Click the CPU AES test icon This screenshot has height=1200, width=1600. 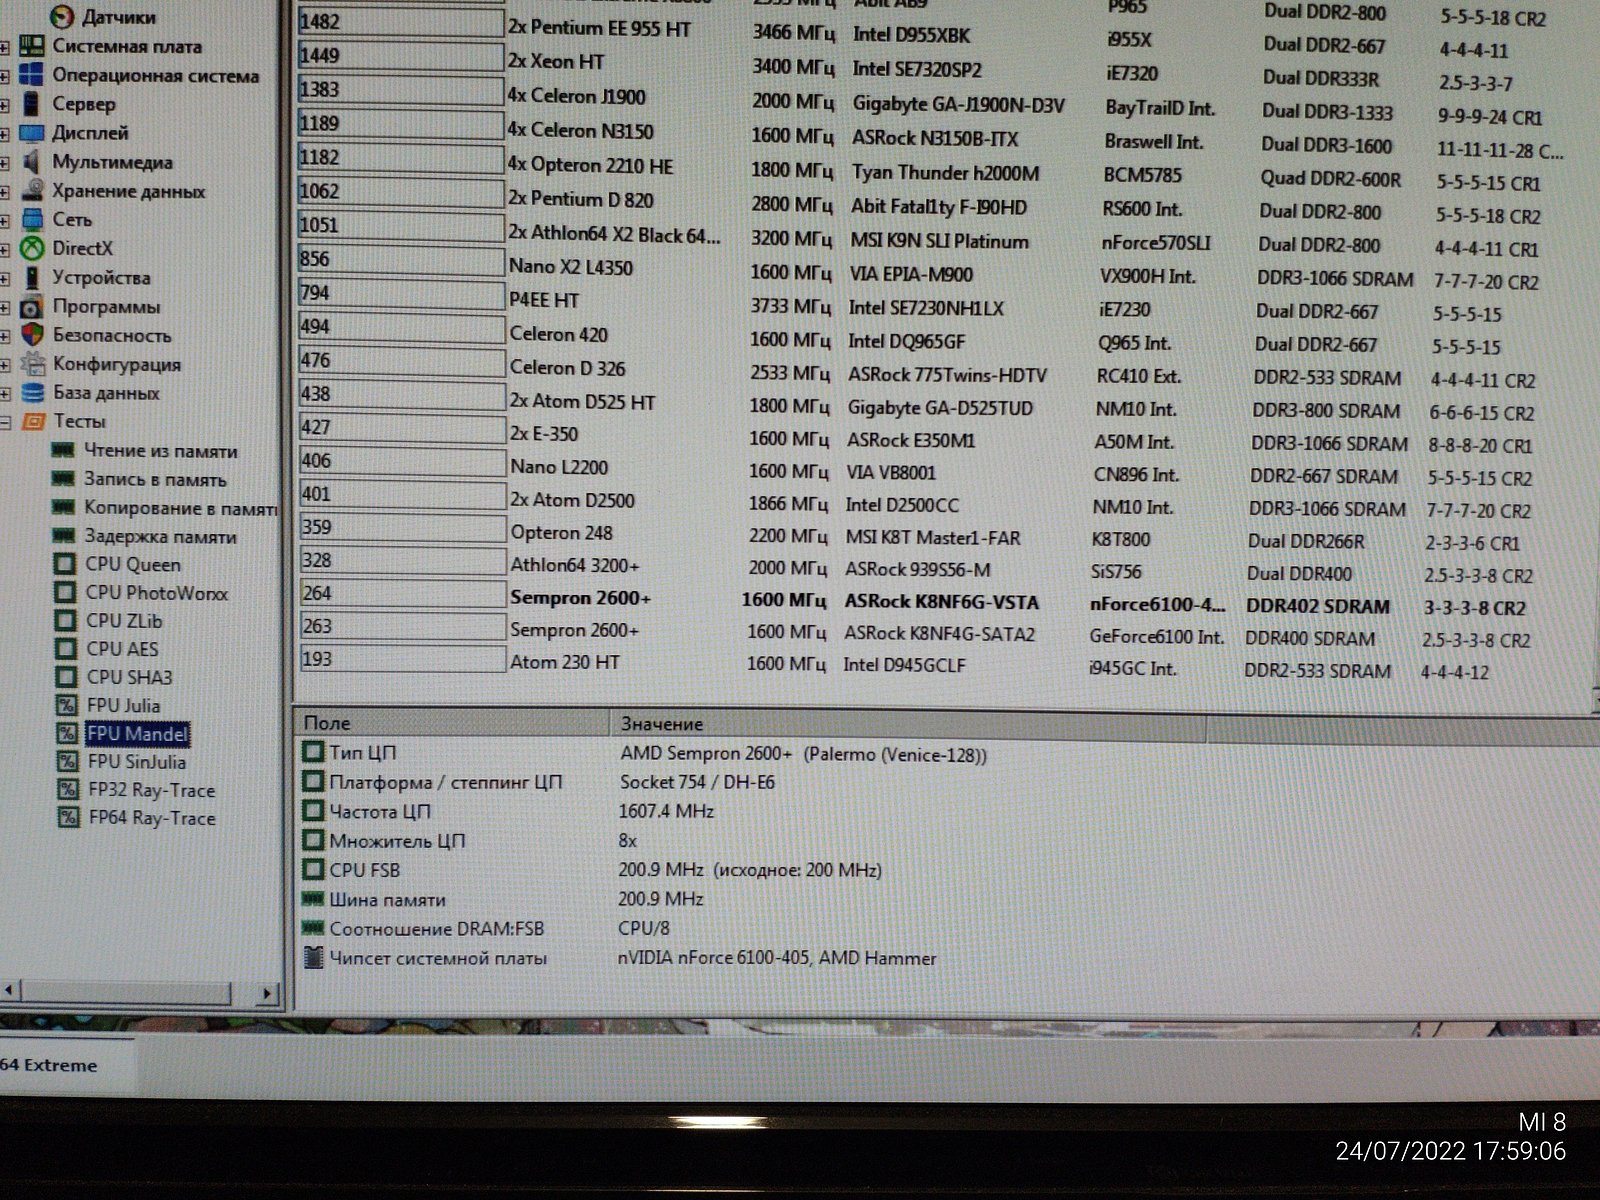pyautogui.click(x=66, y=649)
